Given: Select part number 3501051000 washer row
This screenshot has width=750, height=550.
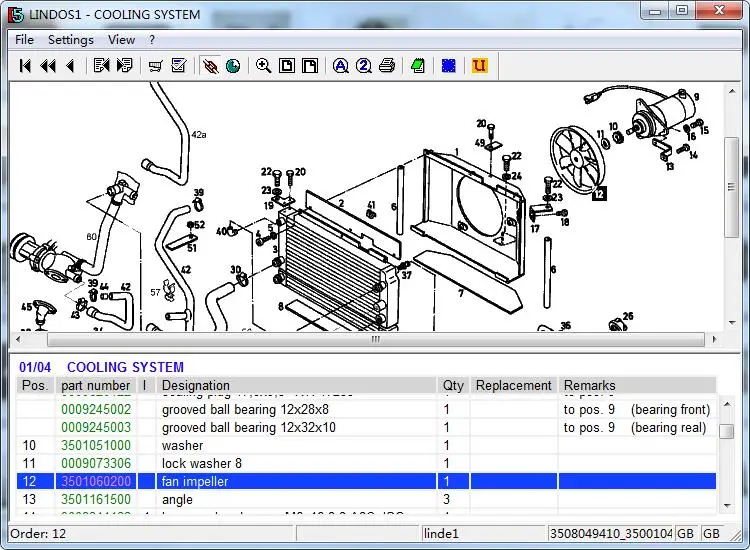Looking at the screenshot, I should 366,445.
